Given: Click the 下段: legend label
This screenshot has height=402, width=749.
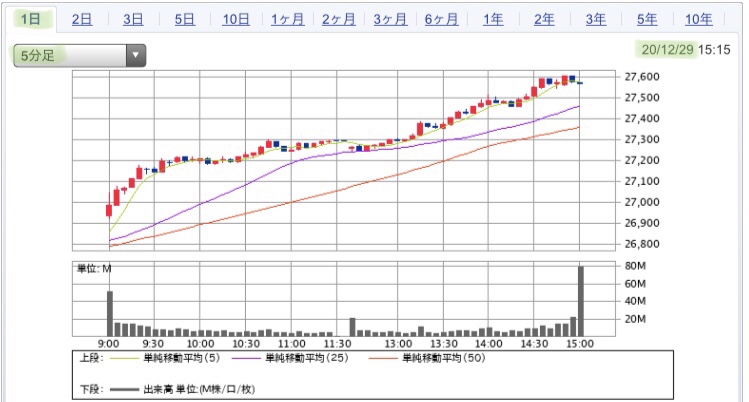Looking at the screenshot, I should [91, 389].
